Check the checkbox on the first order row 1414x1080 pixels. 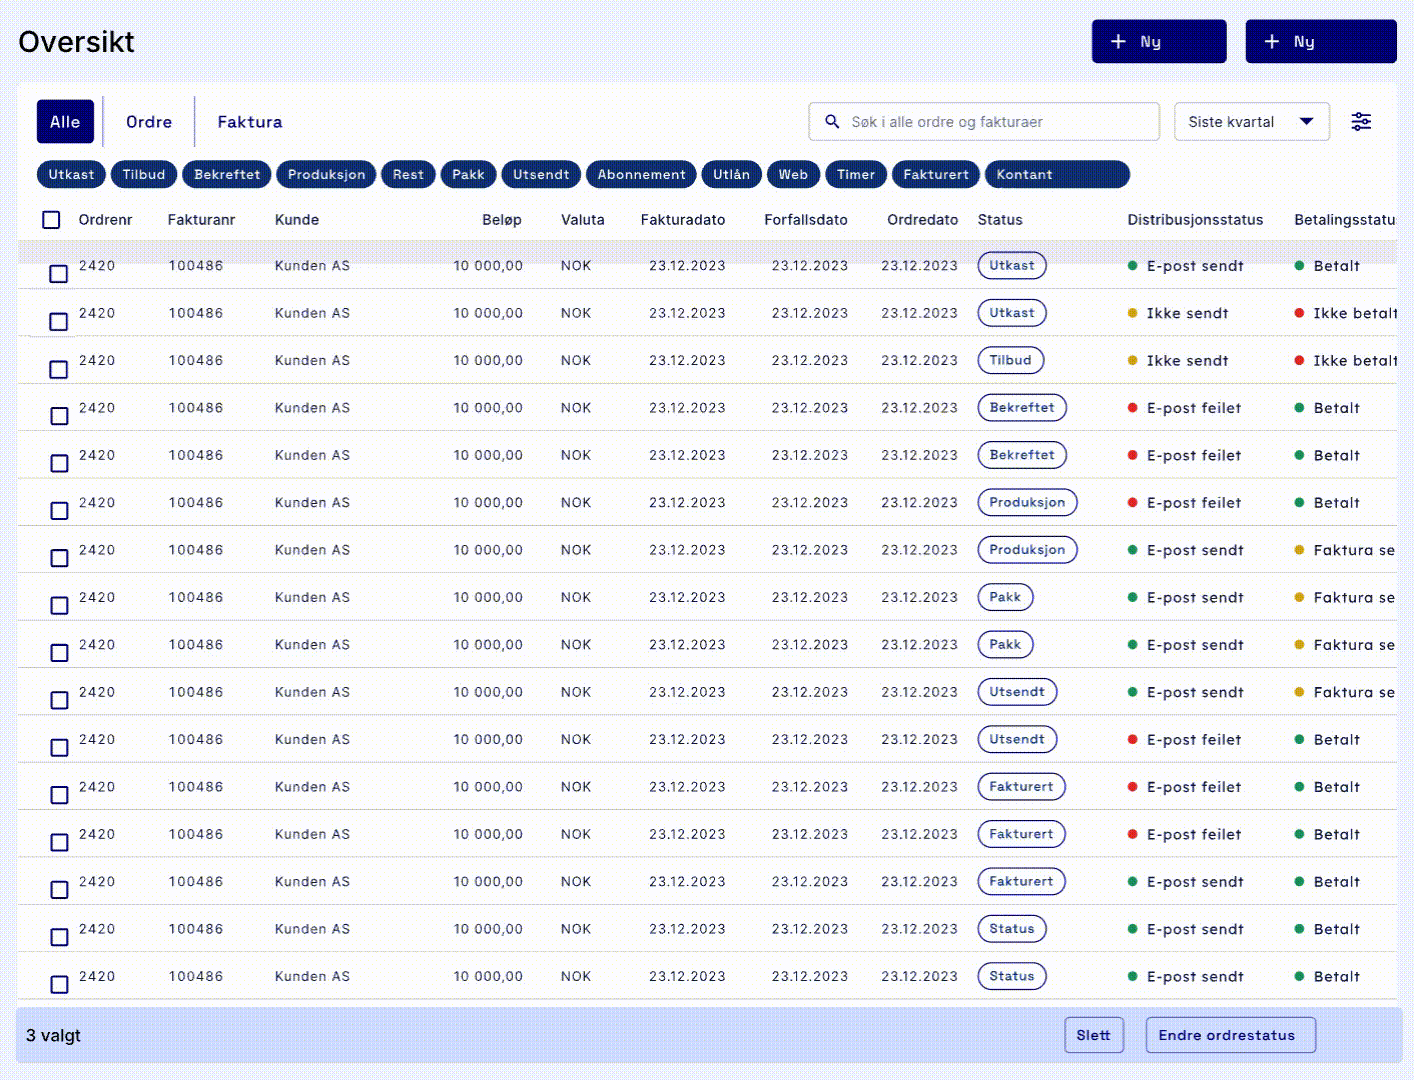coord(59,272)
